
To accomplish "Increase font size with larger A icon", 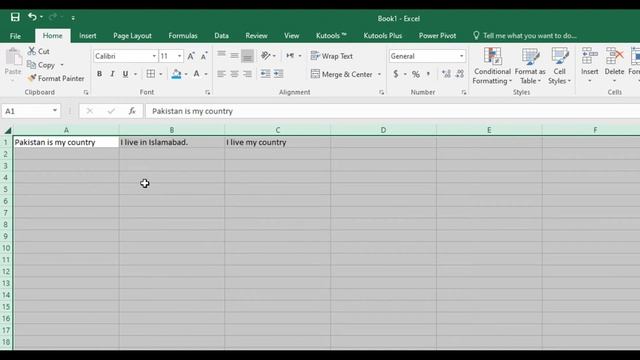I will click(191, 56).
